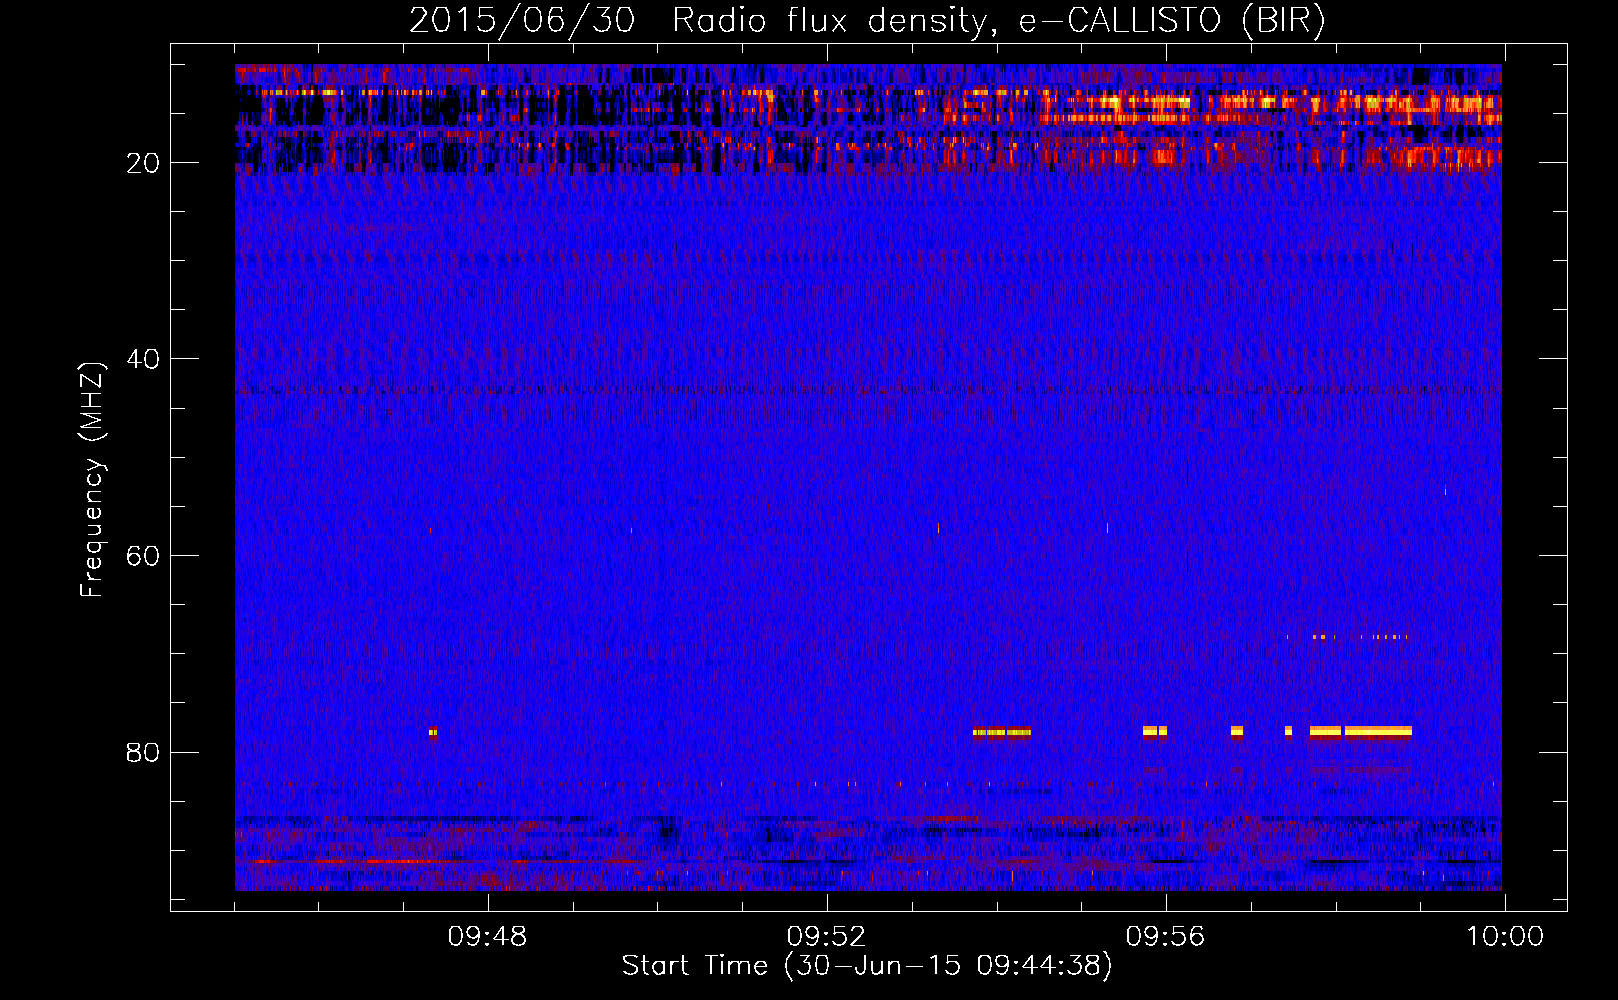
Task: Click the 80 MHz frequency label
Action: [x=143, y=752]
